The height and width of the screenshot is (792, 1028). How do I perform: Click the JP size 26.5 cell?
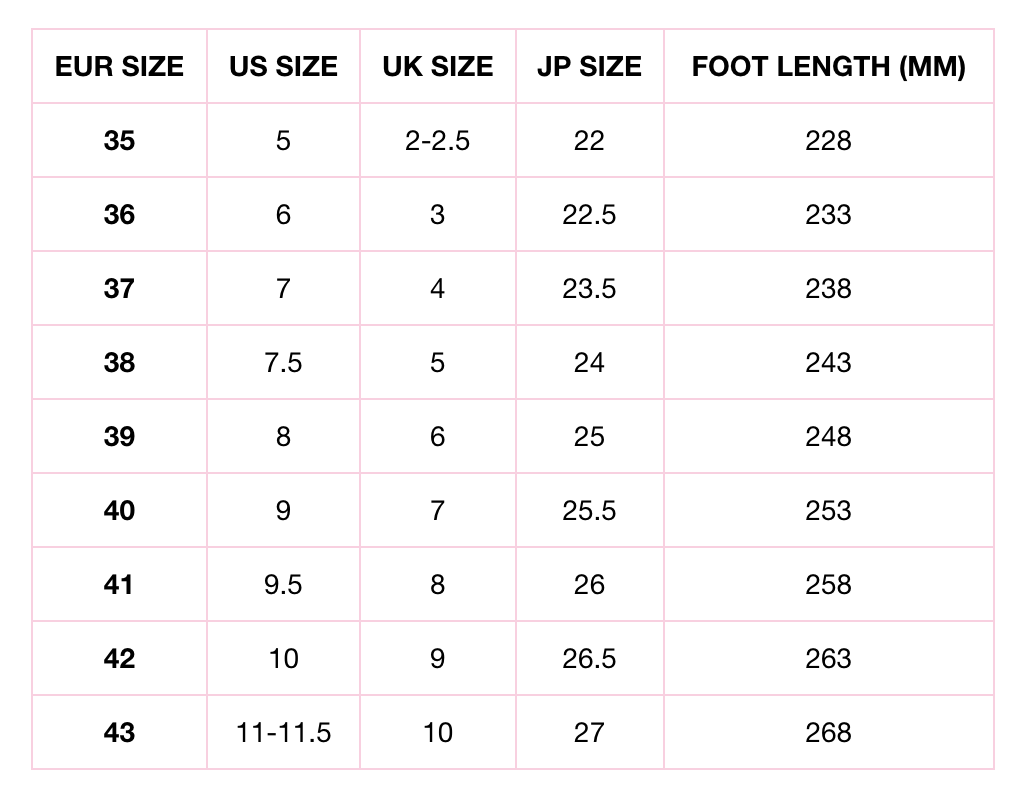click(589, 659)
